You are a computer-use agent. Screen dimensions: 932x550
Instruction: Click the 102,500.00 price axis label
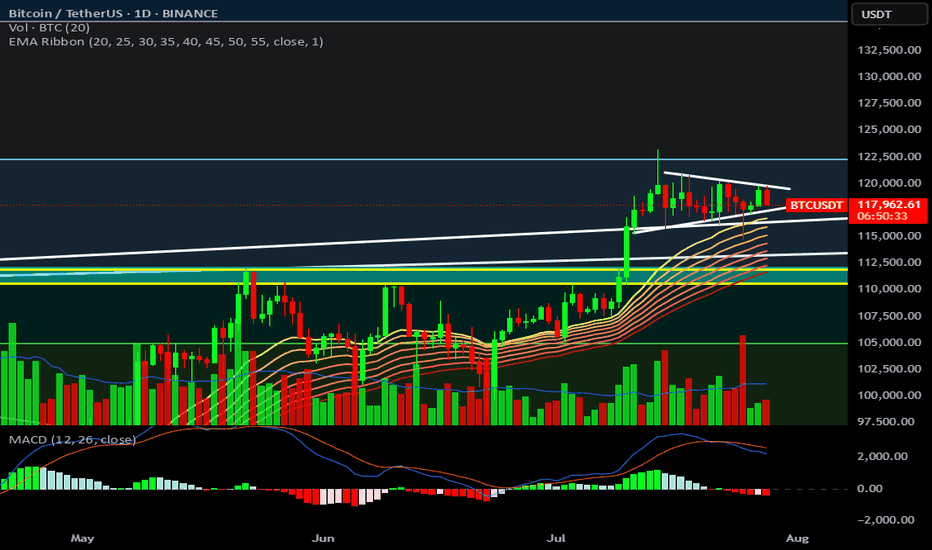click(889, 369)
